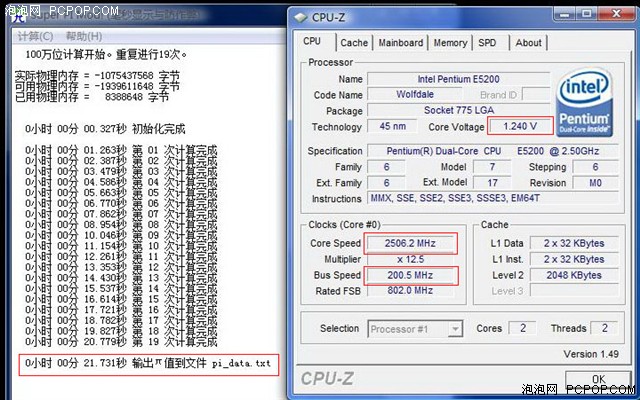This screenshot has width=640, height=400.
Task: Click the Bus Speed value 200.5 MHz
Action: coord(410,275)
